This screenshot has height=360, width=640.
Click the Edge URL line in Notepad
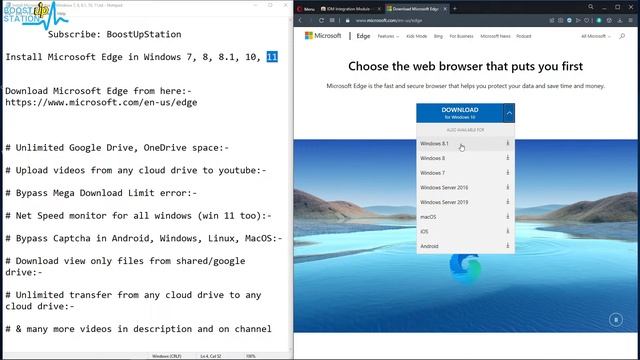(101, 102)
